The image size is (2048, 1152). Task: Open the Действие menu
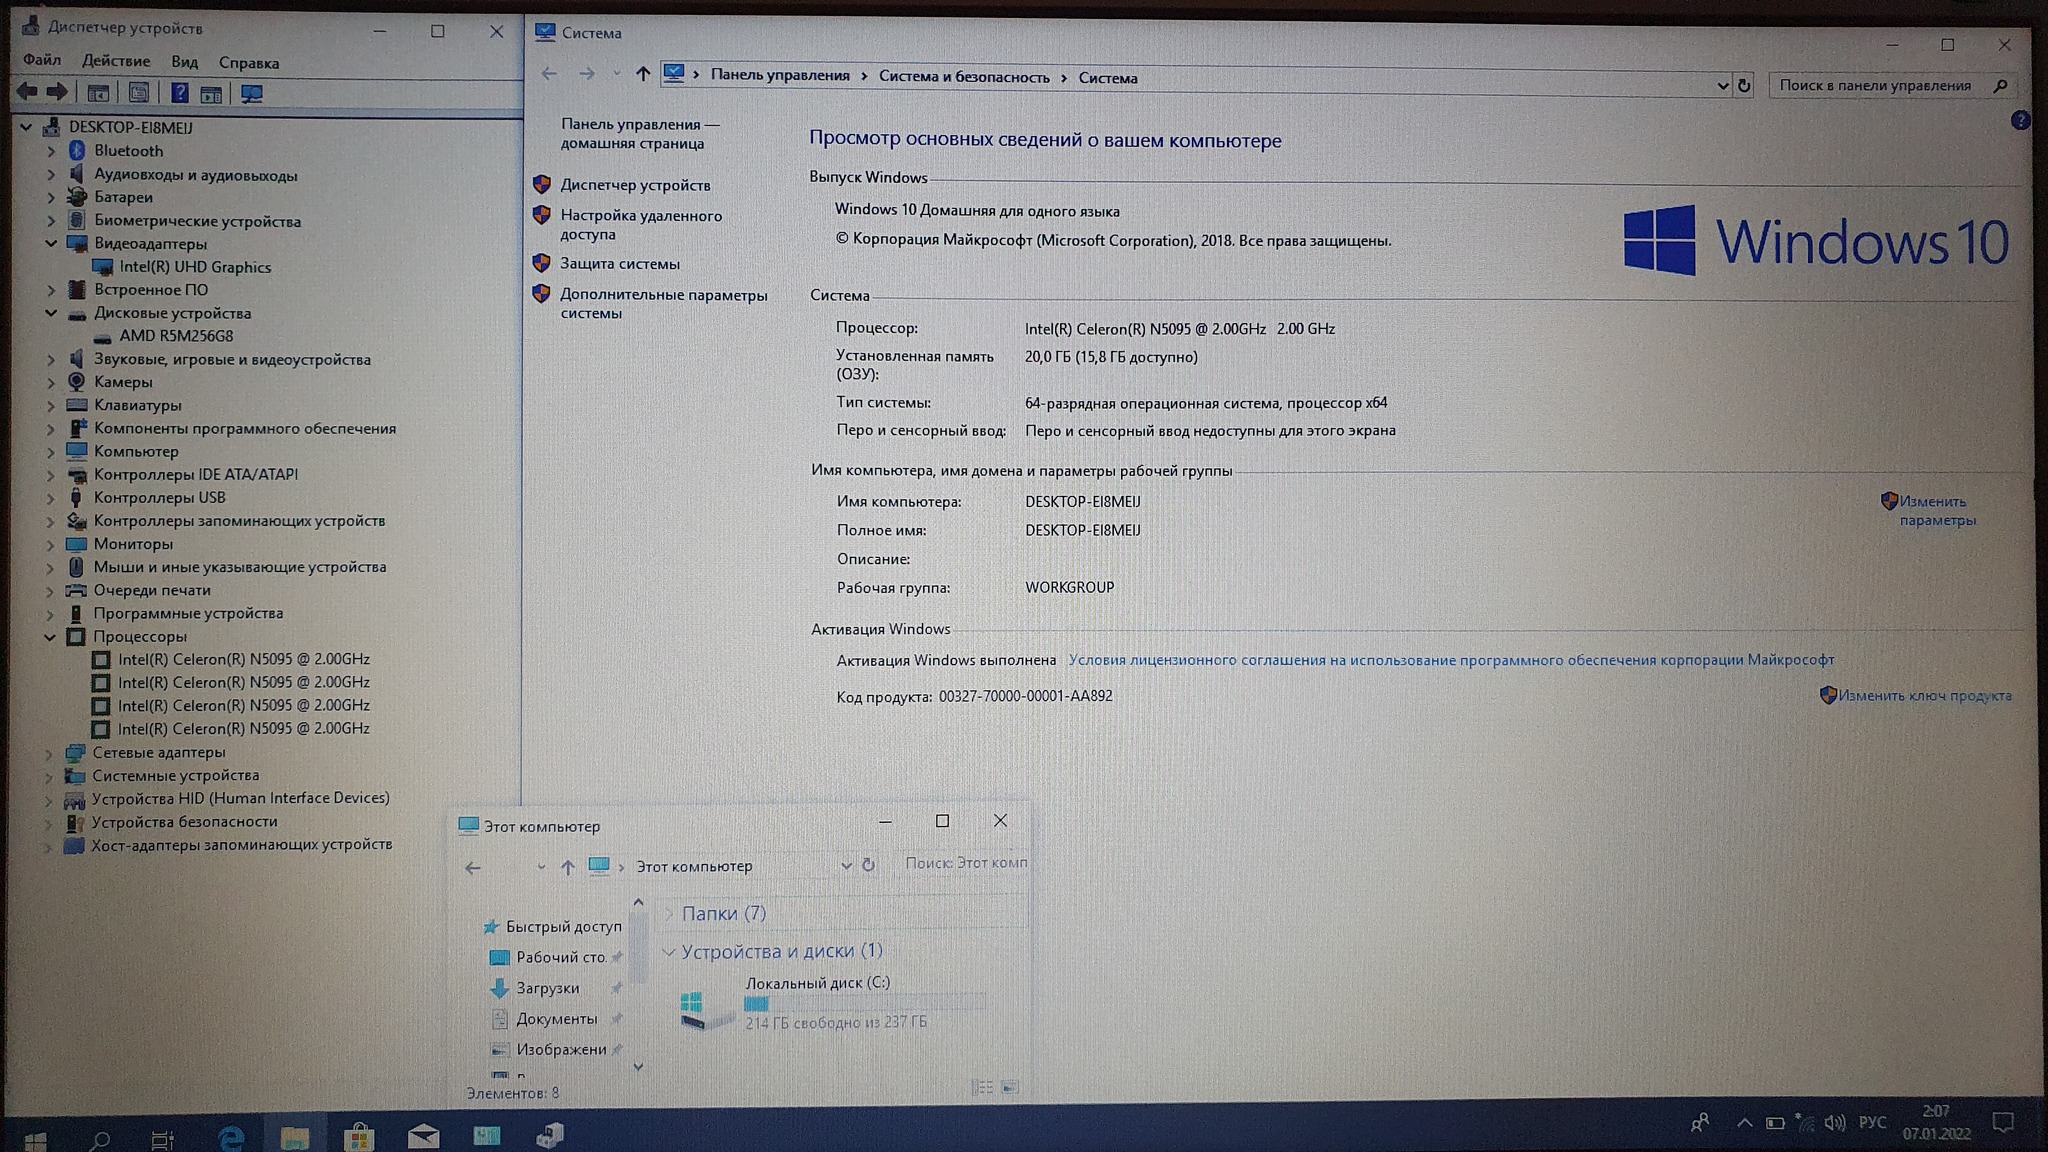click(116, 61)
